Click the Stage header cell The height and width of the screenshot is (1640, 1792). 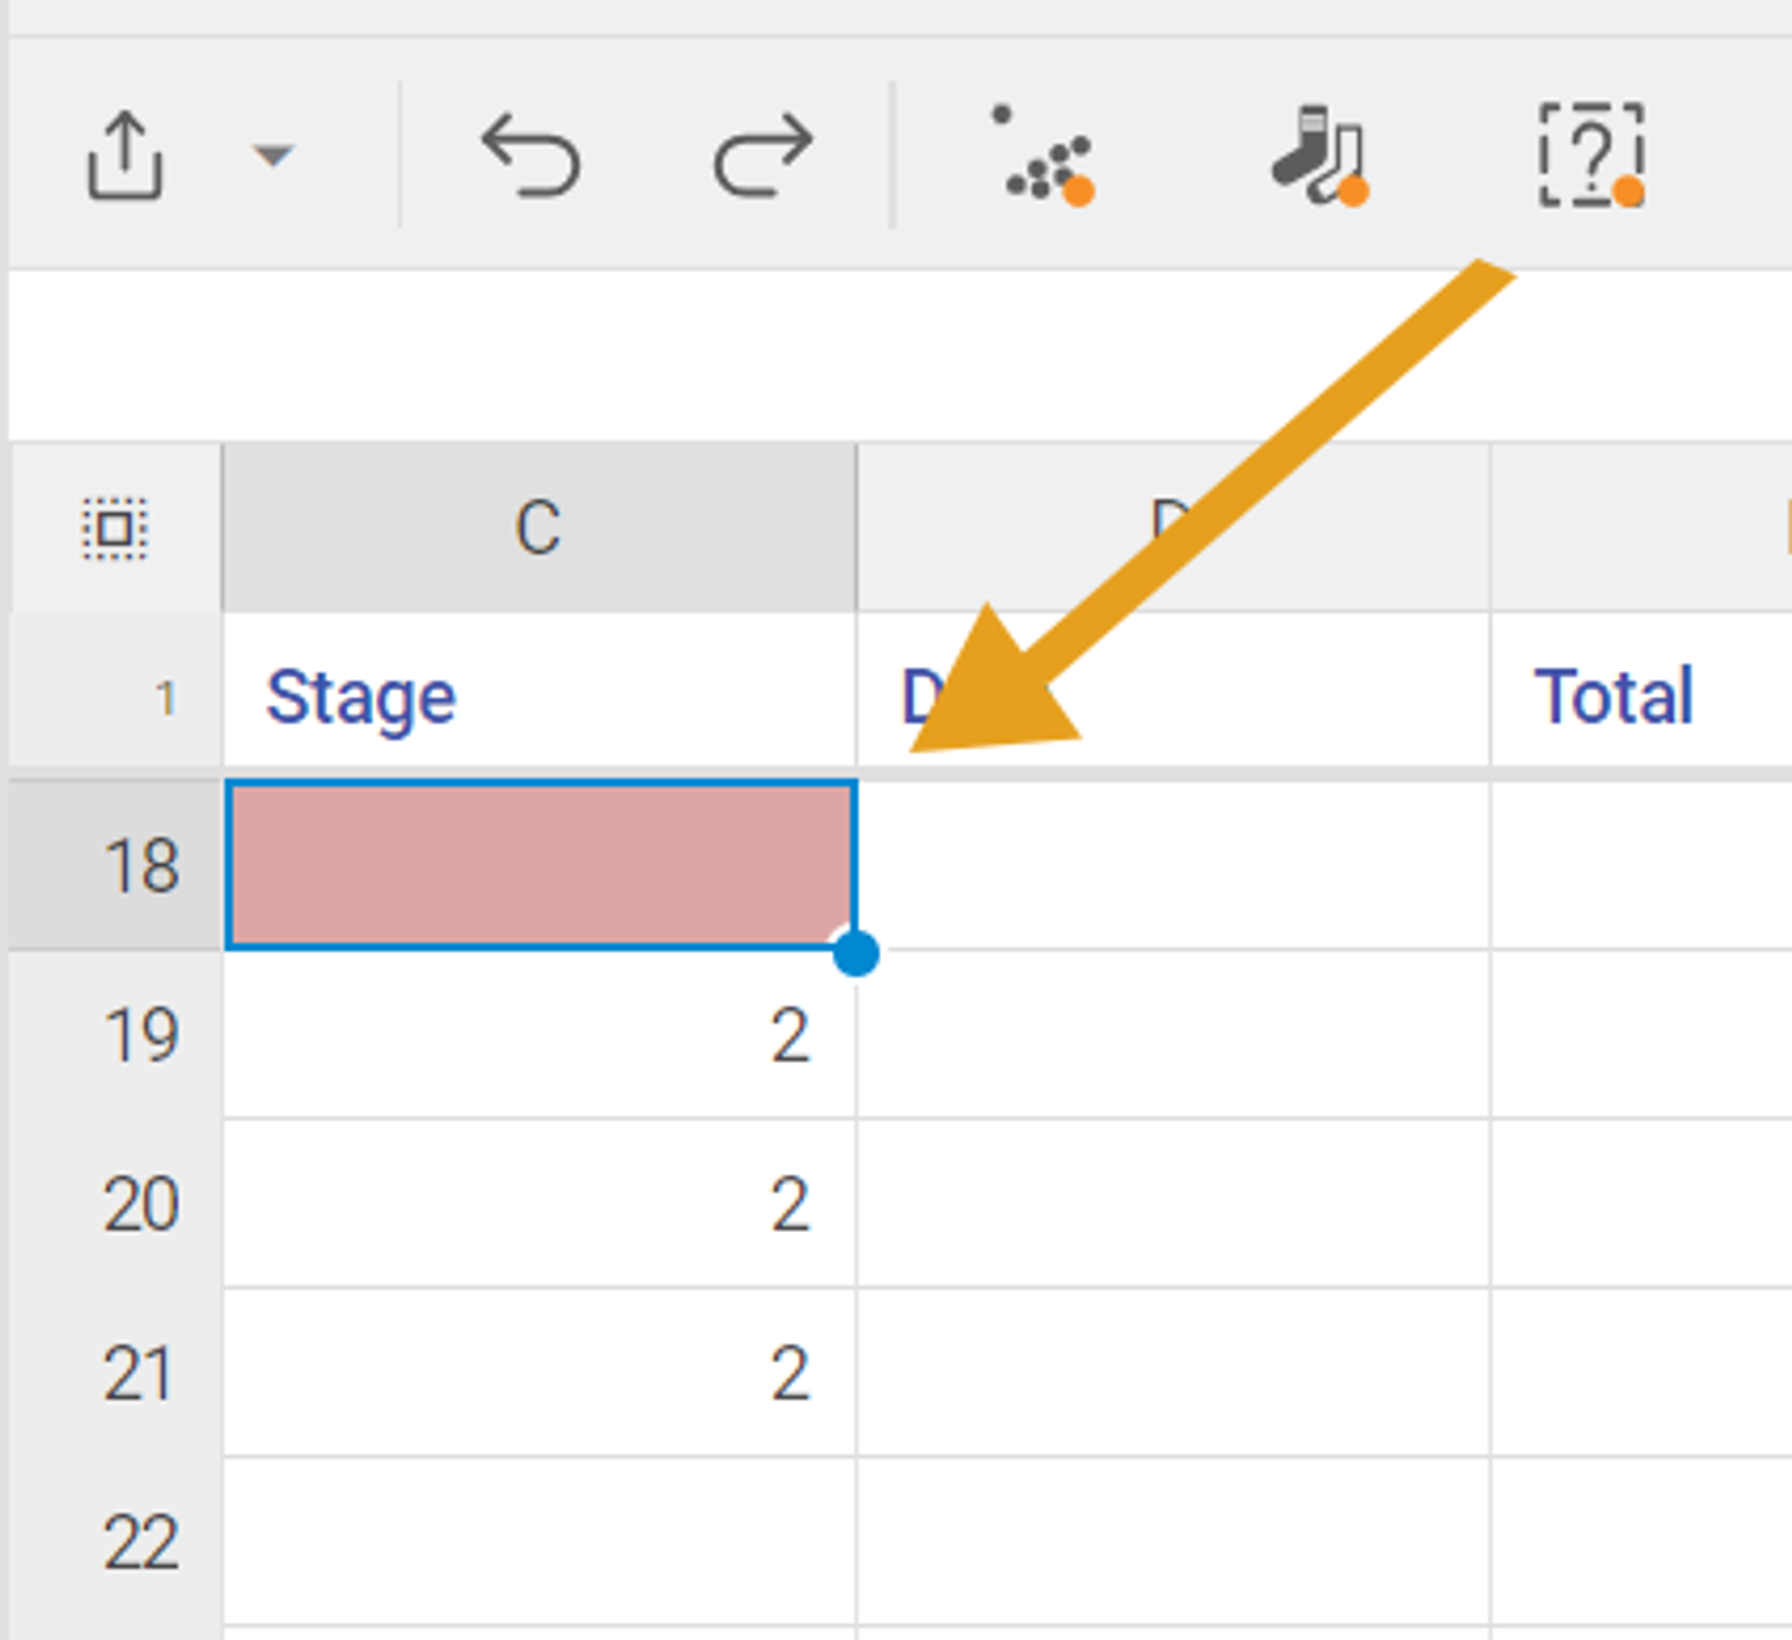click(539, 697)
